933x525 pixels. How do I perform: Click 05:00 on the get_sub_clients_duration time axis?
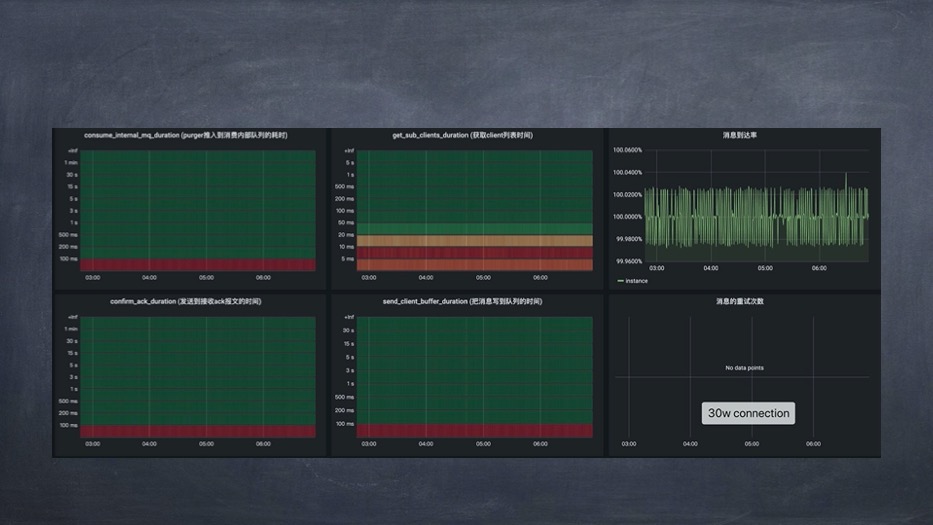coord(483,278)
